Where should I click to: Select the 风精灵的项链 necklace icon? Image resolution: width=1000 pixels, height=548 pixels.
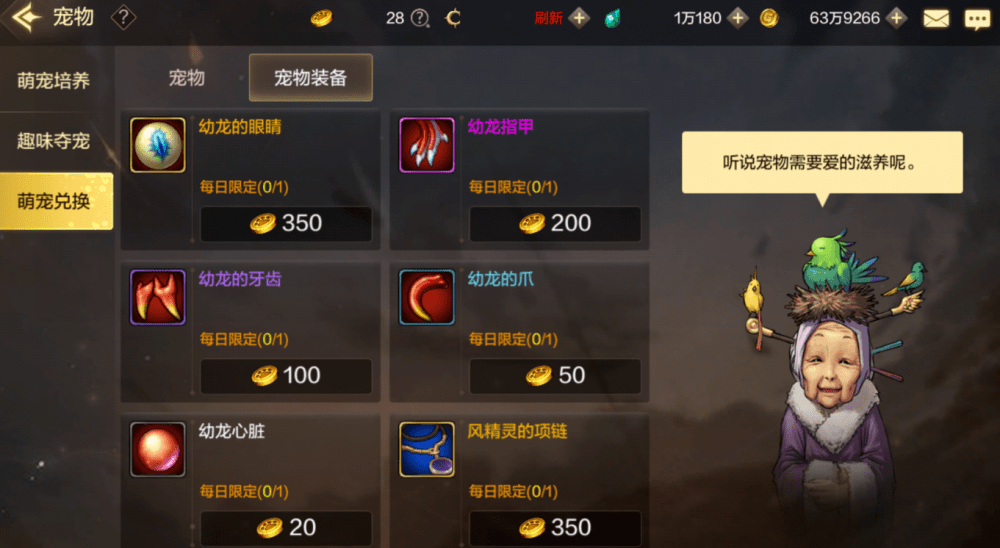click(x=427, y=449)
